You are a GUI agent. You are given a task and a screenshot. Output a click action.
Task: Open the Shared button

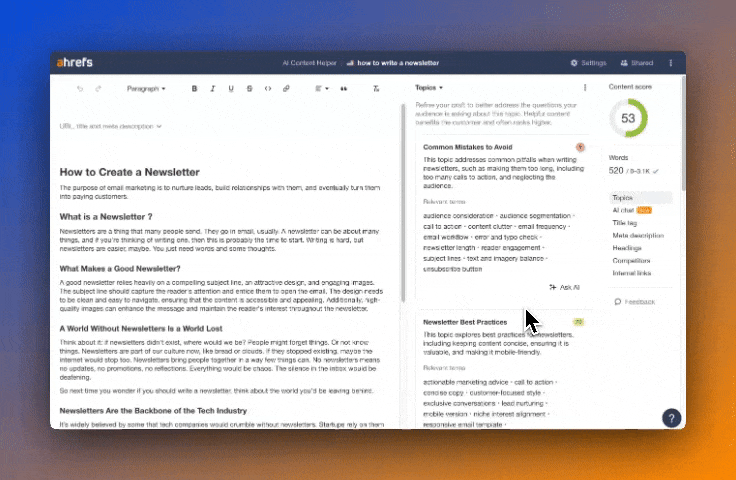(x=636, y=63)
